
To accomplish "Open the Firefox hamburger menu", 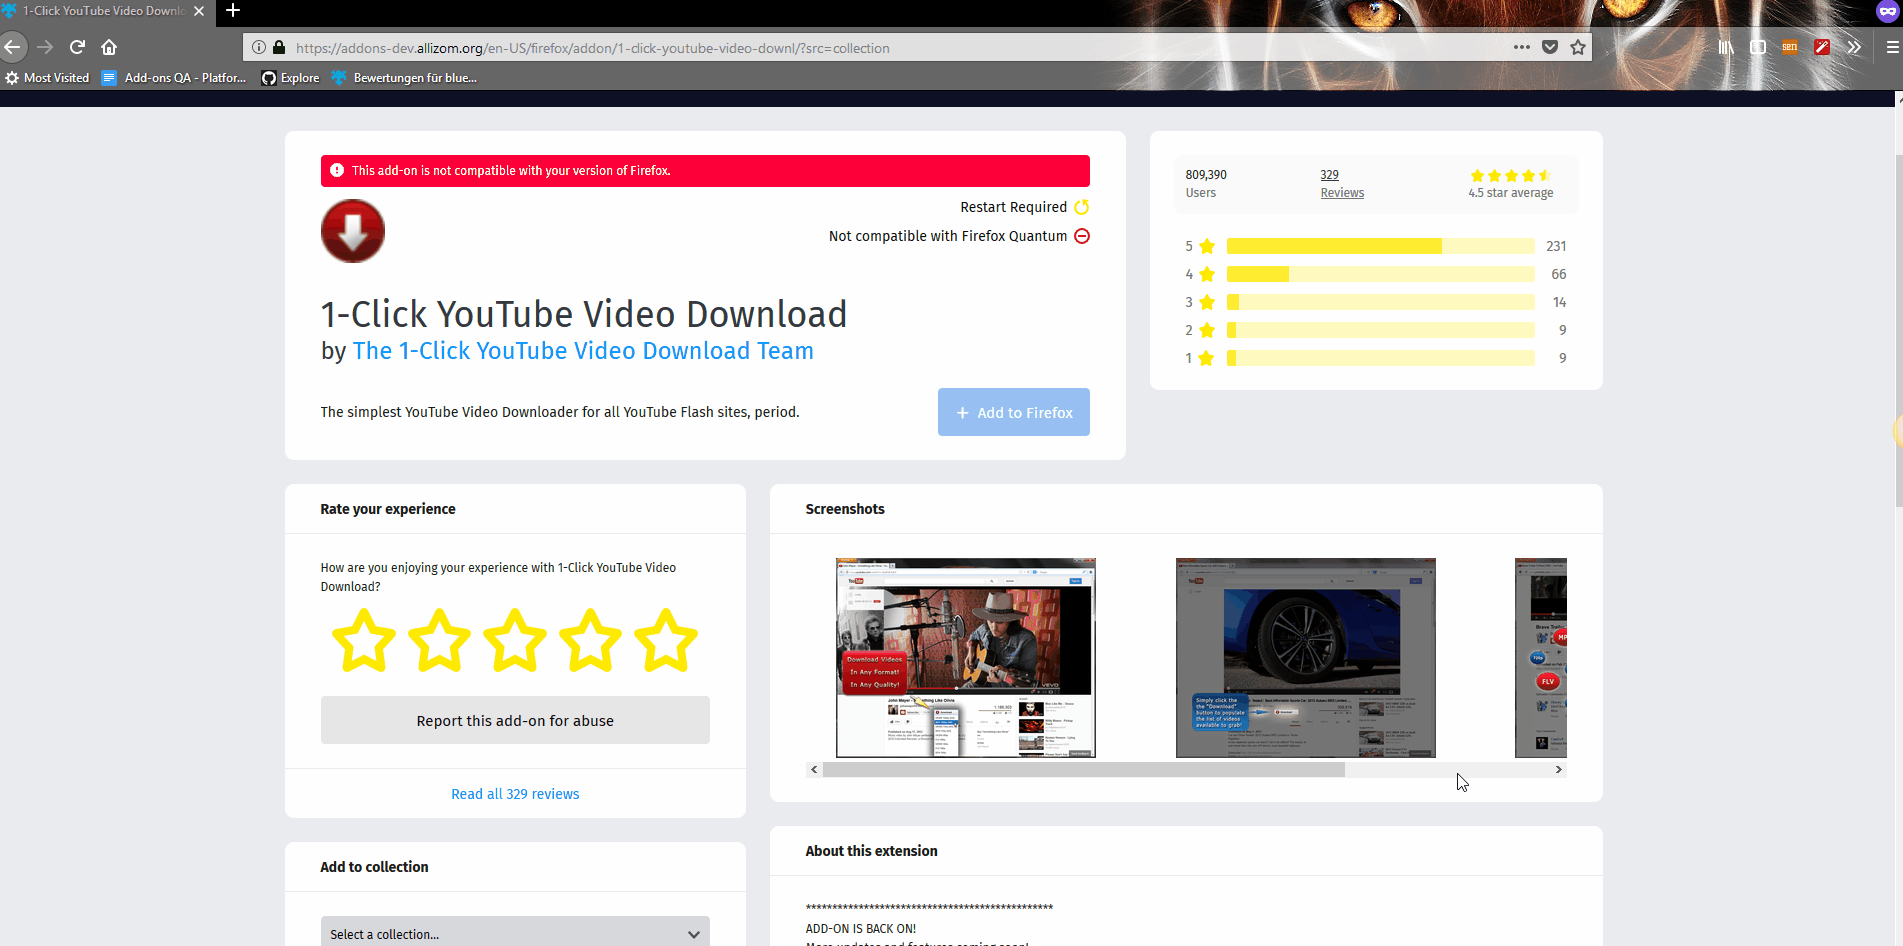I will click(1892, 47).
